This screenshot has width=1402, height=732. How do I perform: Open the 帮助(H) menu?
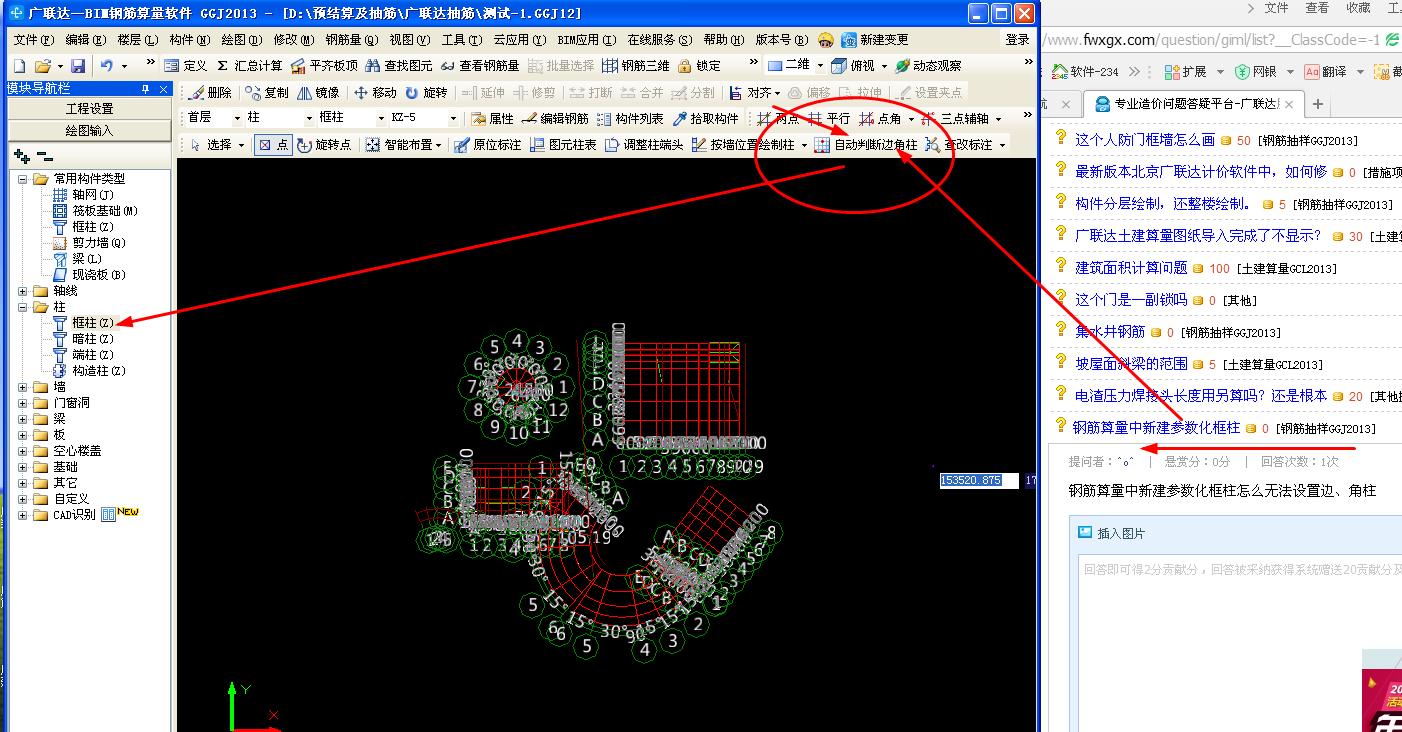[723, 40]
